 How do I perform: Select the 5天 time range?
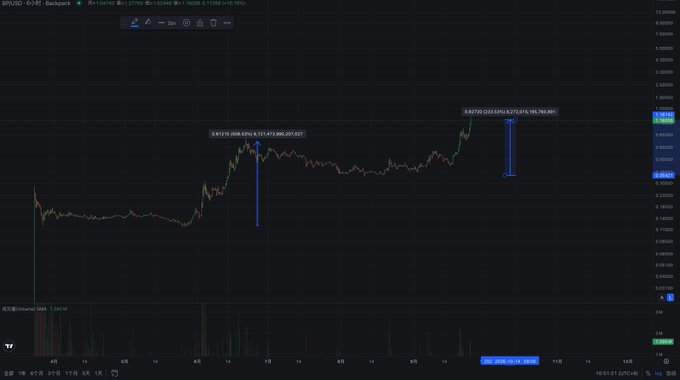click(x=86, y=373)
